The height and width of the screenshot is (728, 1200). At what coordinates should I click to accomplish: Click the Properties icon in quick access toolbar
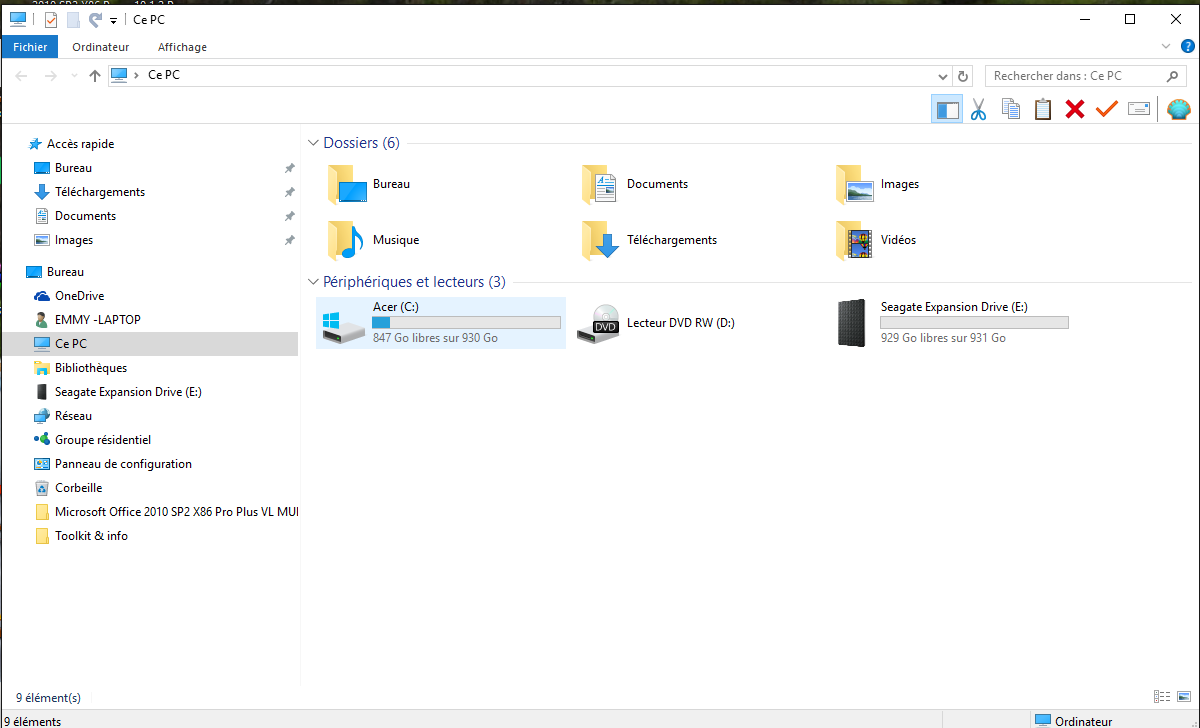pos(51,20)
